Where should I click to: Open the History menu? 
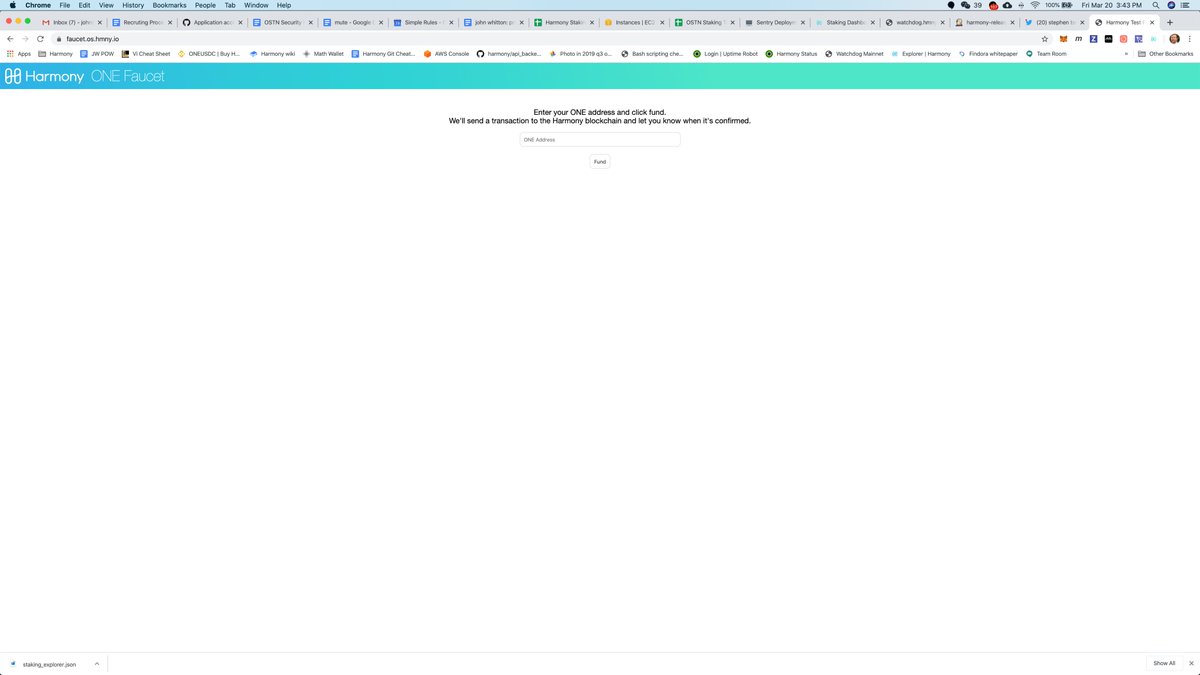[x=133, y=5]
